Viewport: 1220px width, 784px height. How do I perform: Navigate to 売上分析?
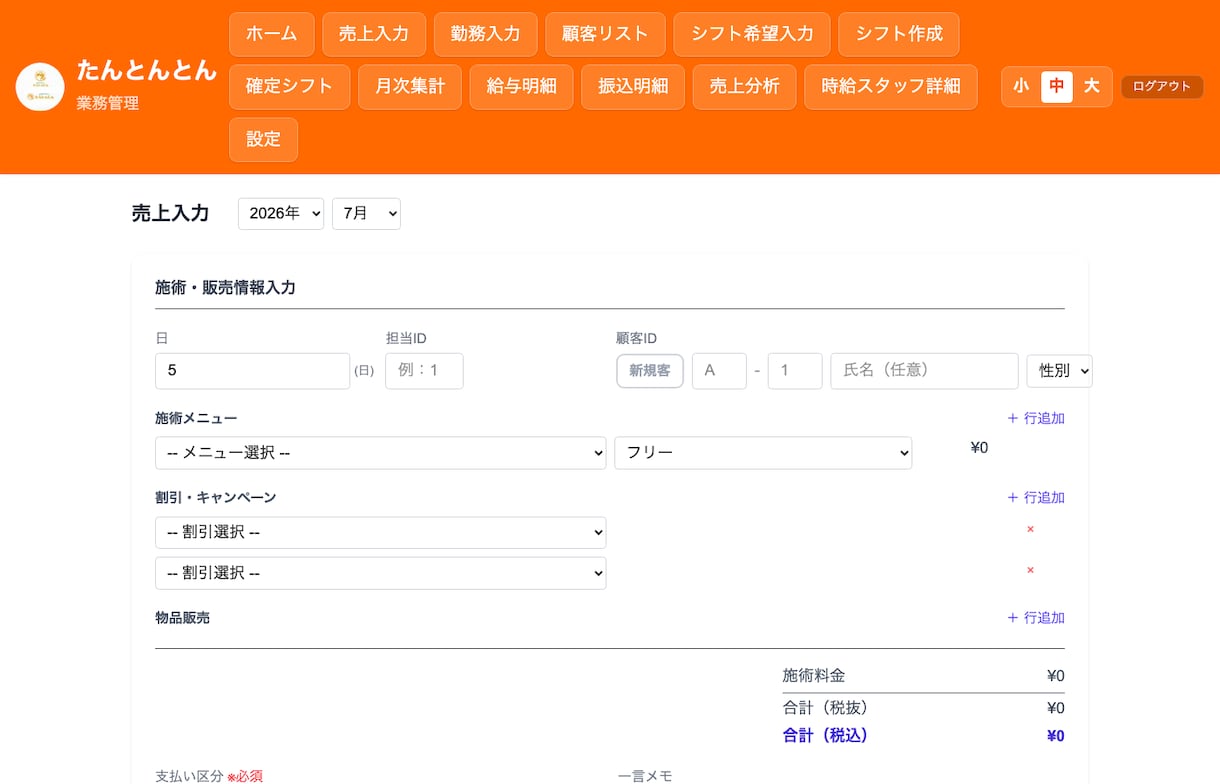[745, 87]
